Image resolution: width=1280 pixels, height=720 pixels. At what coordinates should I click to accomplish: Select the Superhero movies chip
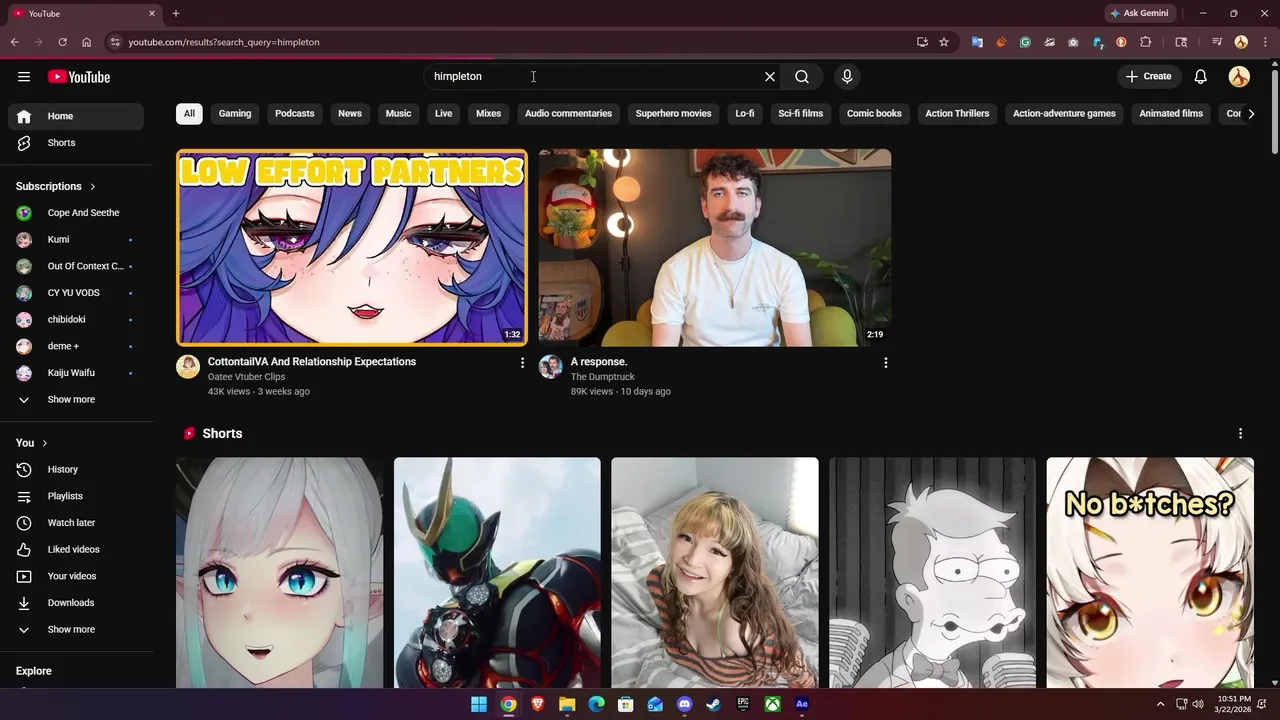(674, 113)
